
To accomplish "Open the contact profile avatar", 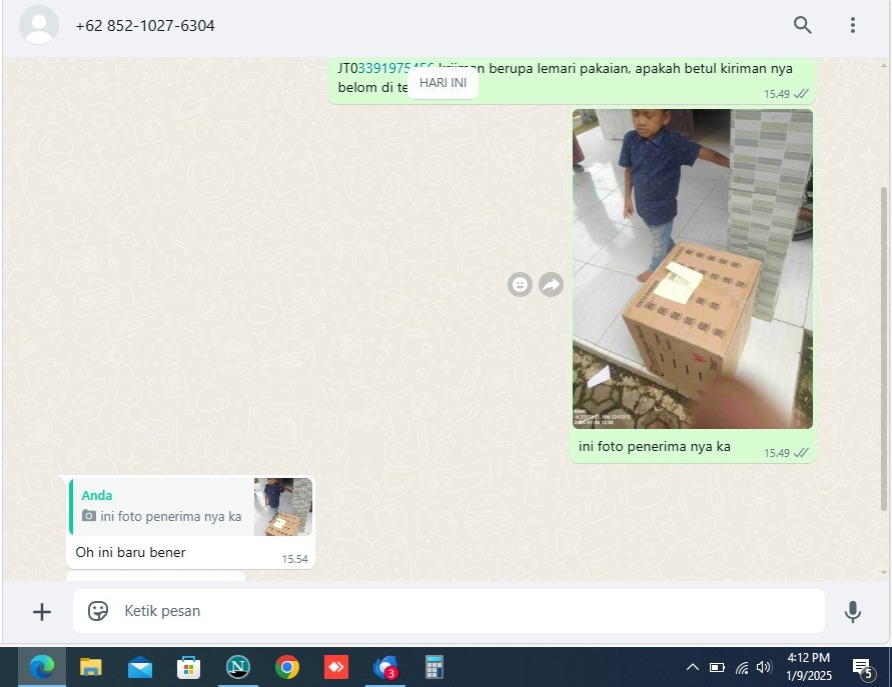I will 39,25.
